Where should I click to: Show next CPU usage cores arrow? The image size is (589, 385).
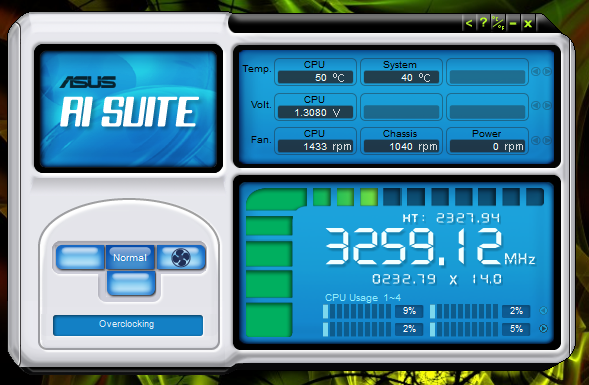(543, 329)
